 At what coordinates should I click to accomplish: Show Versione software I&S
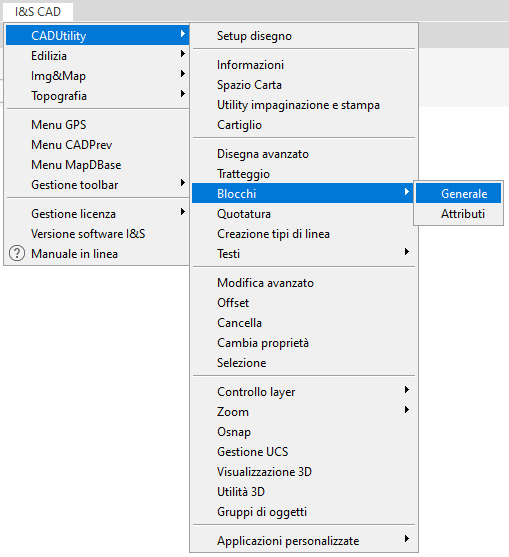97,234
